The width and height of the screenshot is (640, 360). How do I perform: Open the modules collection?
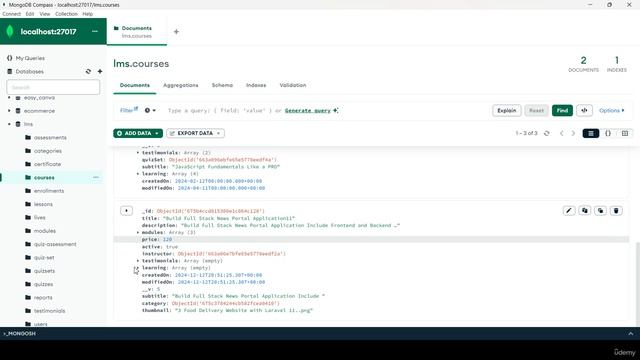point(44,231)
